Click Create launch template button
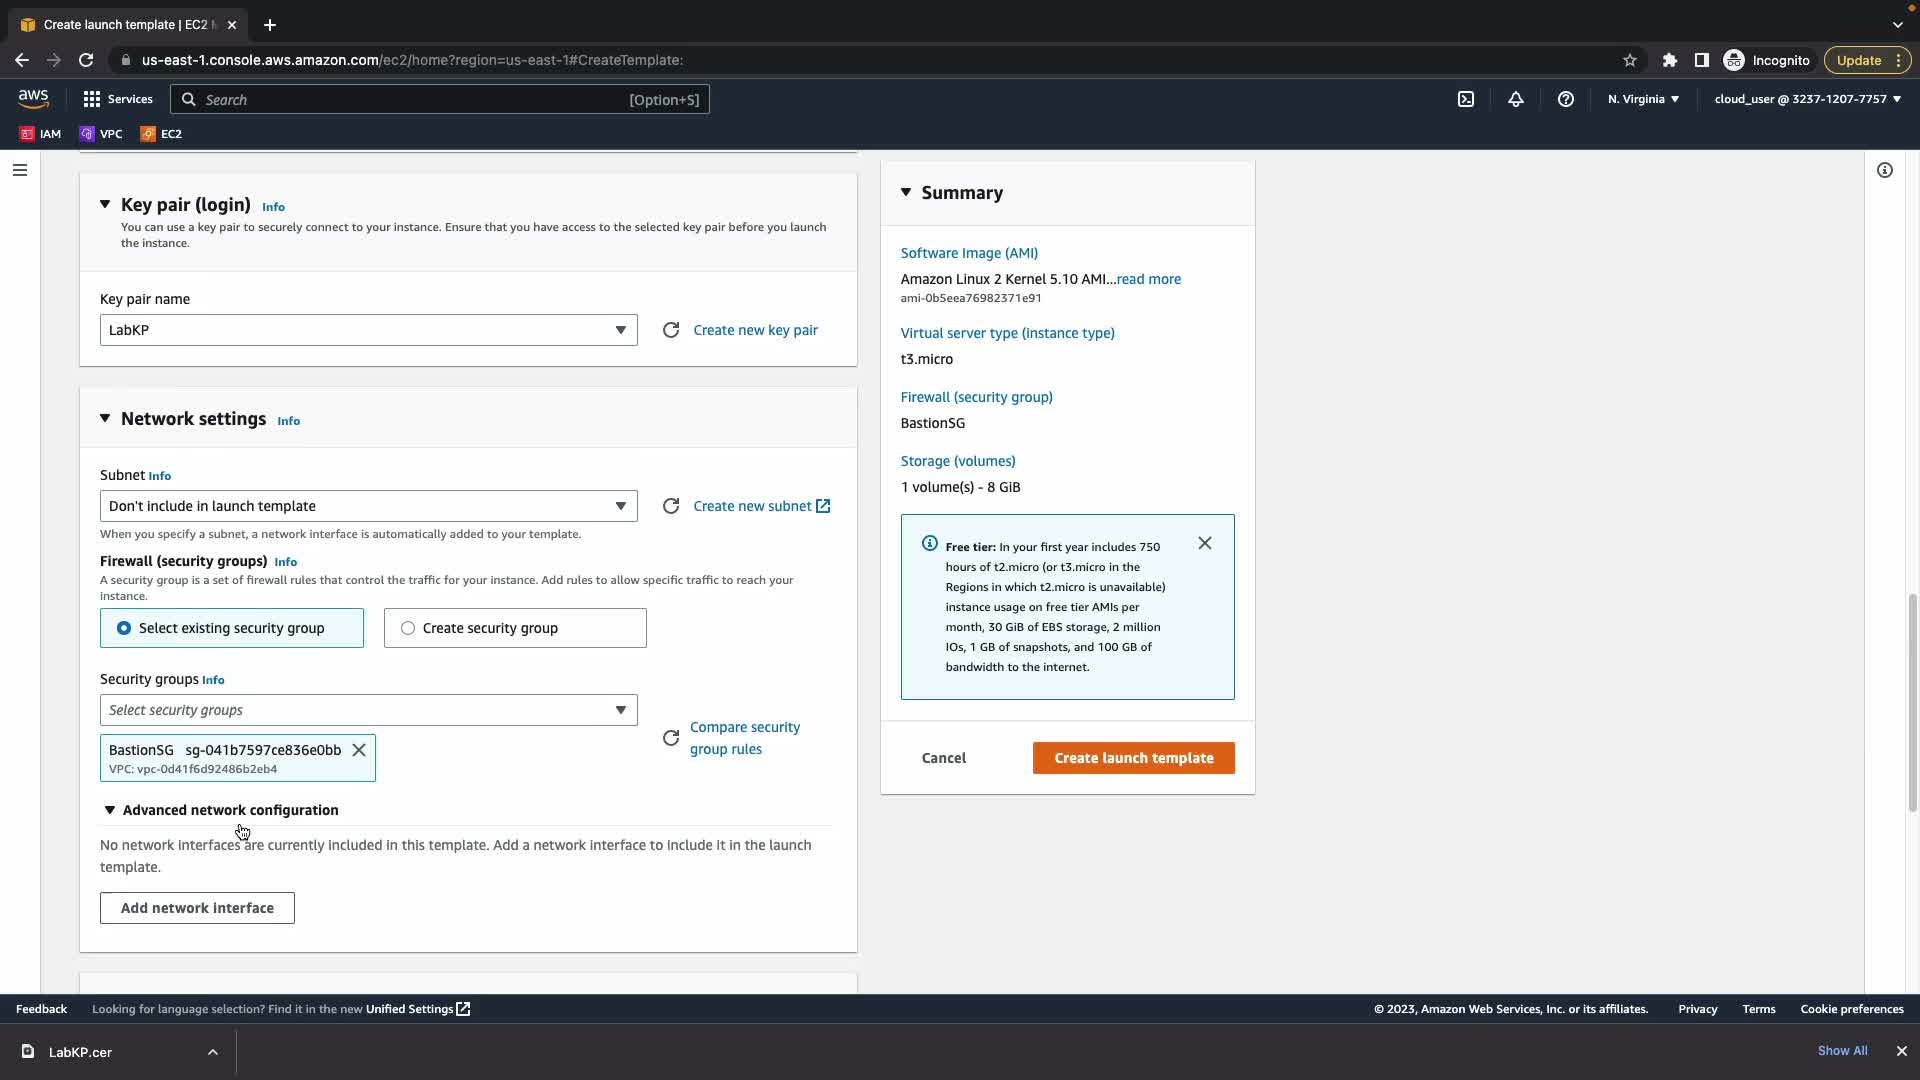 1133,758
